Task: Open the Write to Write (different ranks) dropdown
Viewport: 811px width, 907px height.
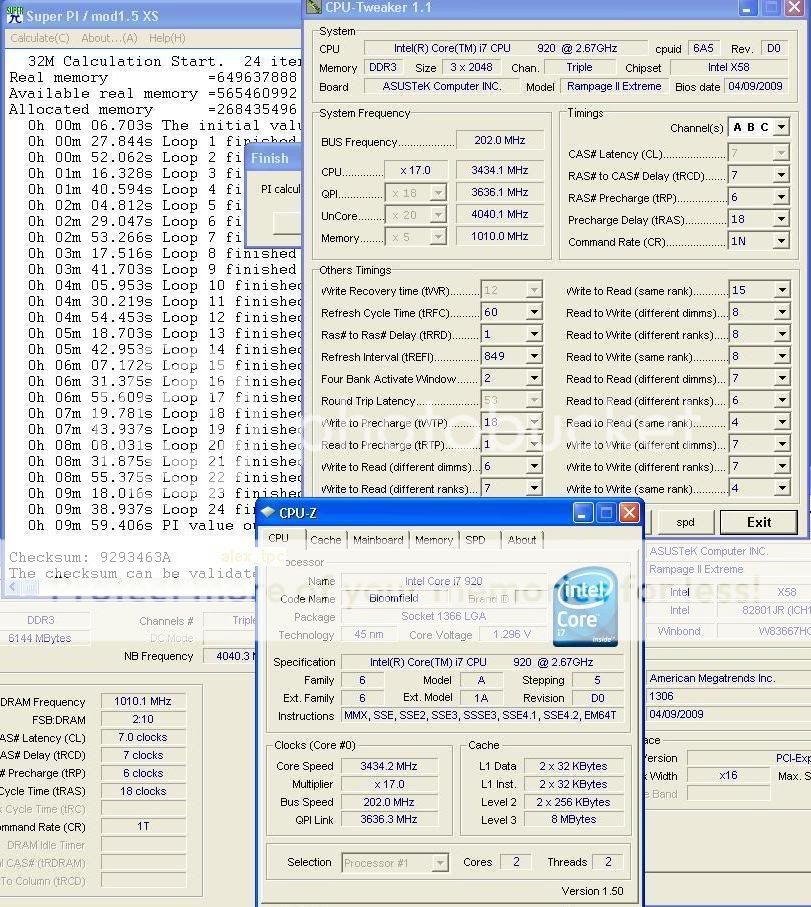Action: tap(782, 466)
